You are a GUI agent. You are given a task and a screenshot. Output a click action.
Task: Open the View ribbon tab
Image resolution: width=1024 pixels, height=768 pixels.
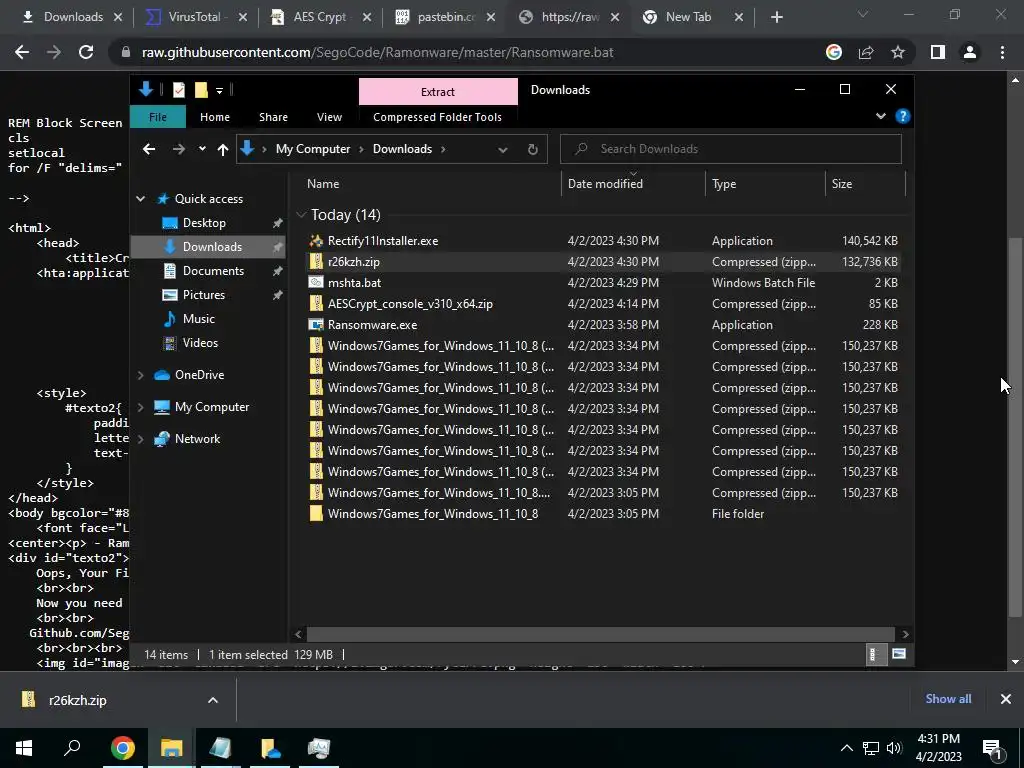tap(329, 117)
